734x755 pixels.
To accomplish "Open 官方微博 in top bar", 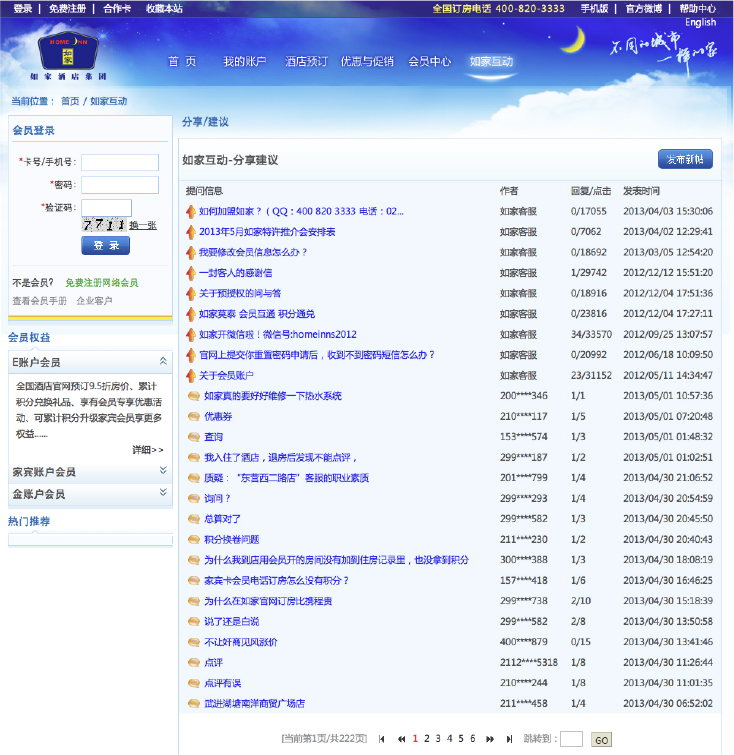I will 643,9.
